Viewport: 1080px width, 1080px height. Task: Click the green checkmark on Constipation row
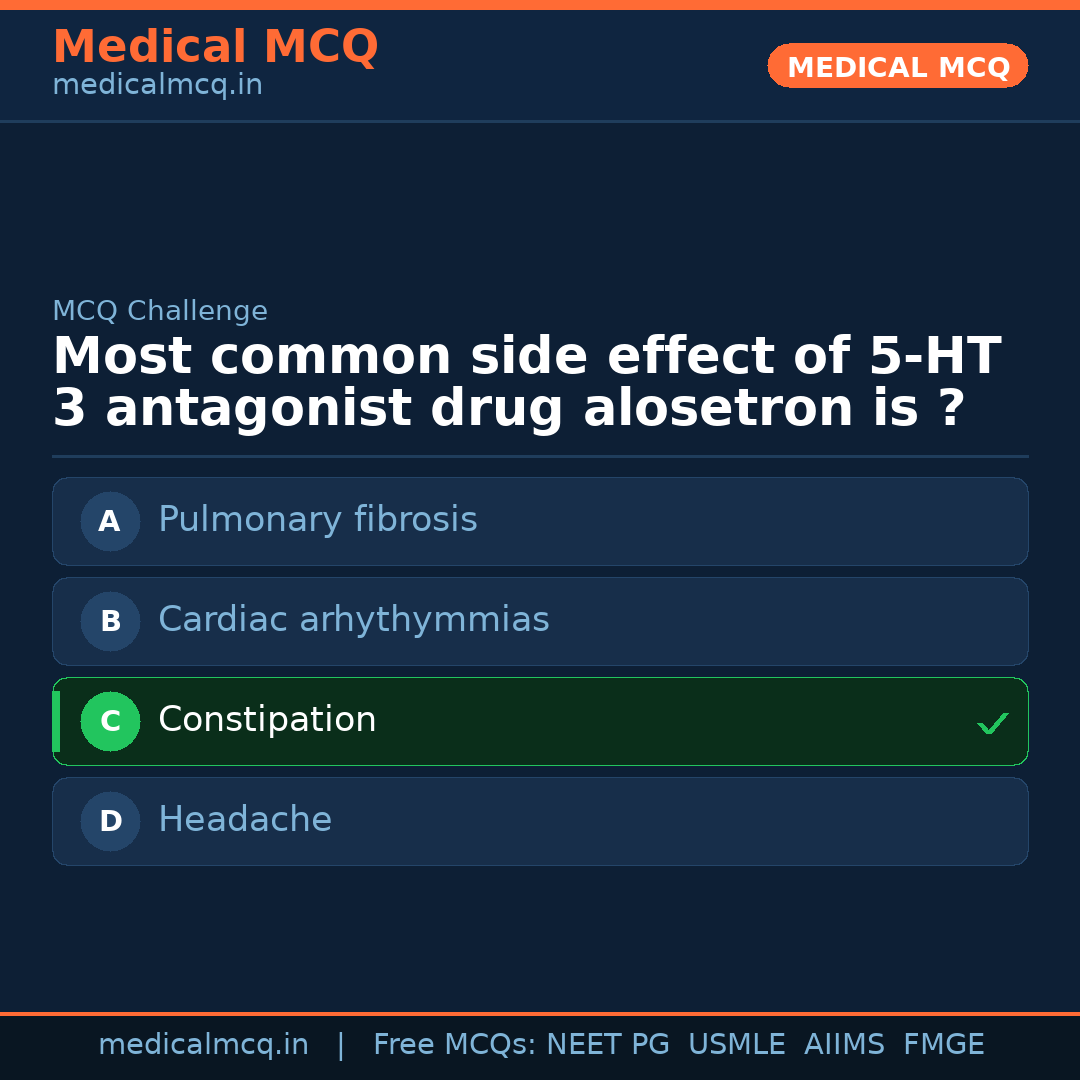click(x=992, y=723)
